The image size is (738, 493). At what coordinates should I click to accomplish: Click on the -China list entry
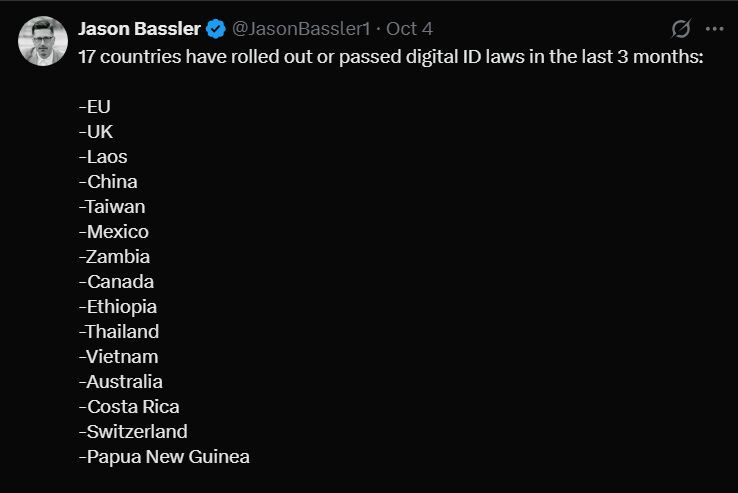tap(107, 182)
